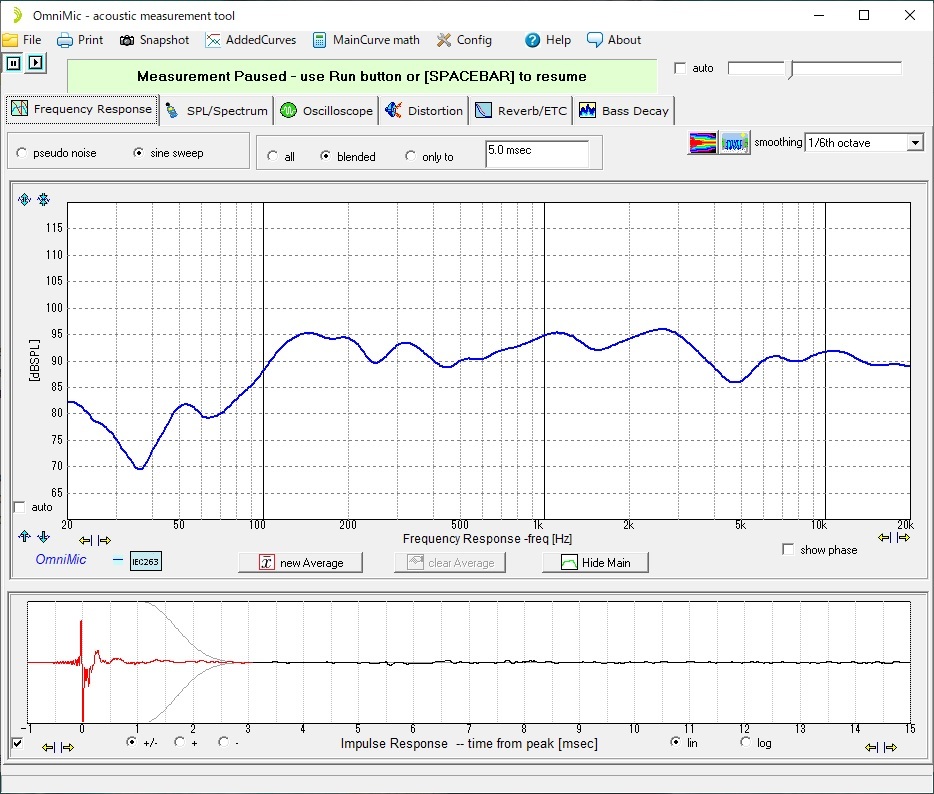The image size is (934, 794).
Task: Click the graph shift up arrow
Action: tap(24, 537)
